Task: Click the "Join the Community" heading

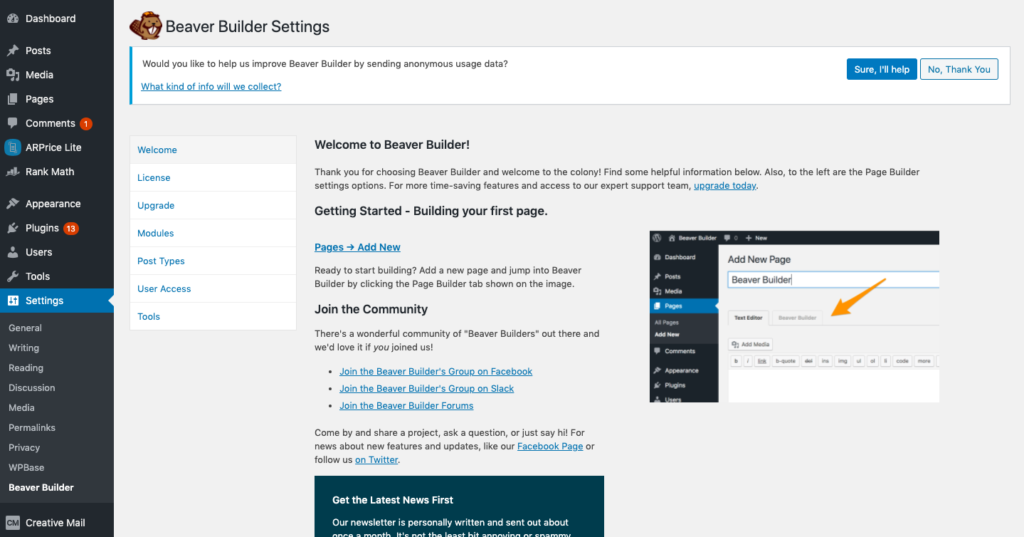Action: point(371,309)
